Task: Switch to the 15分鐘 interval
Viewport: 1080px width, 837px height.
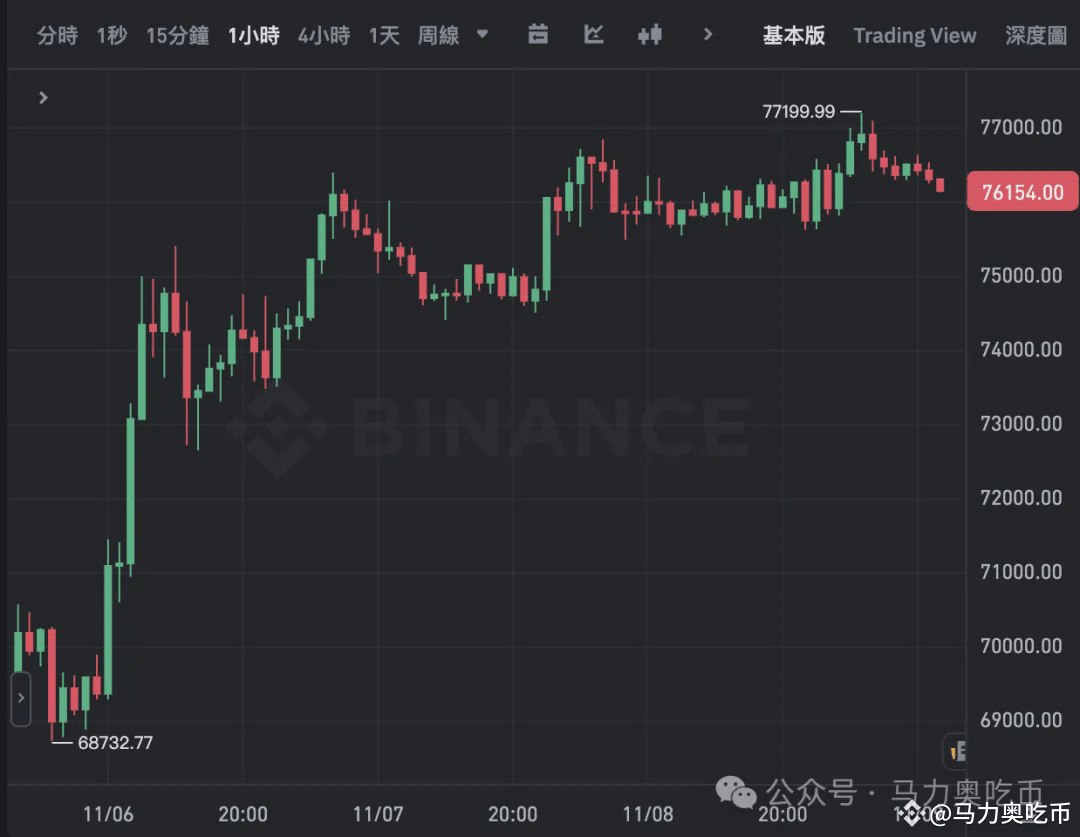Action: [177, 36]
